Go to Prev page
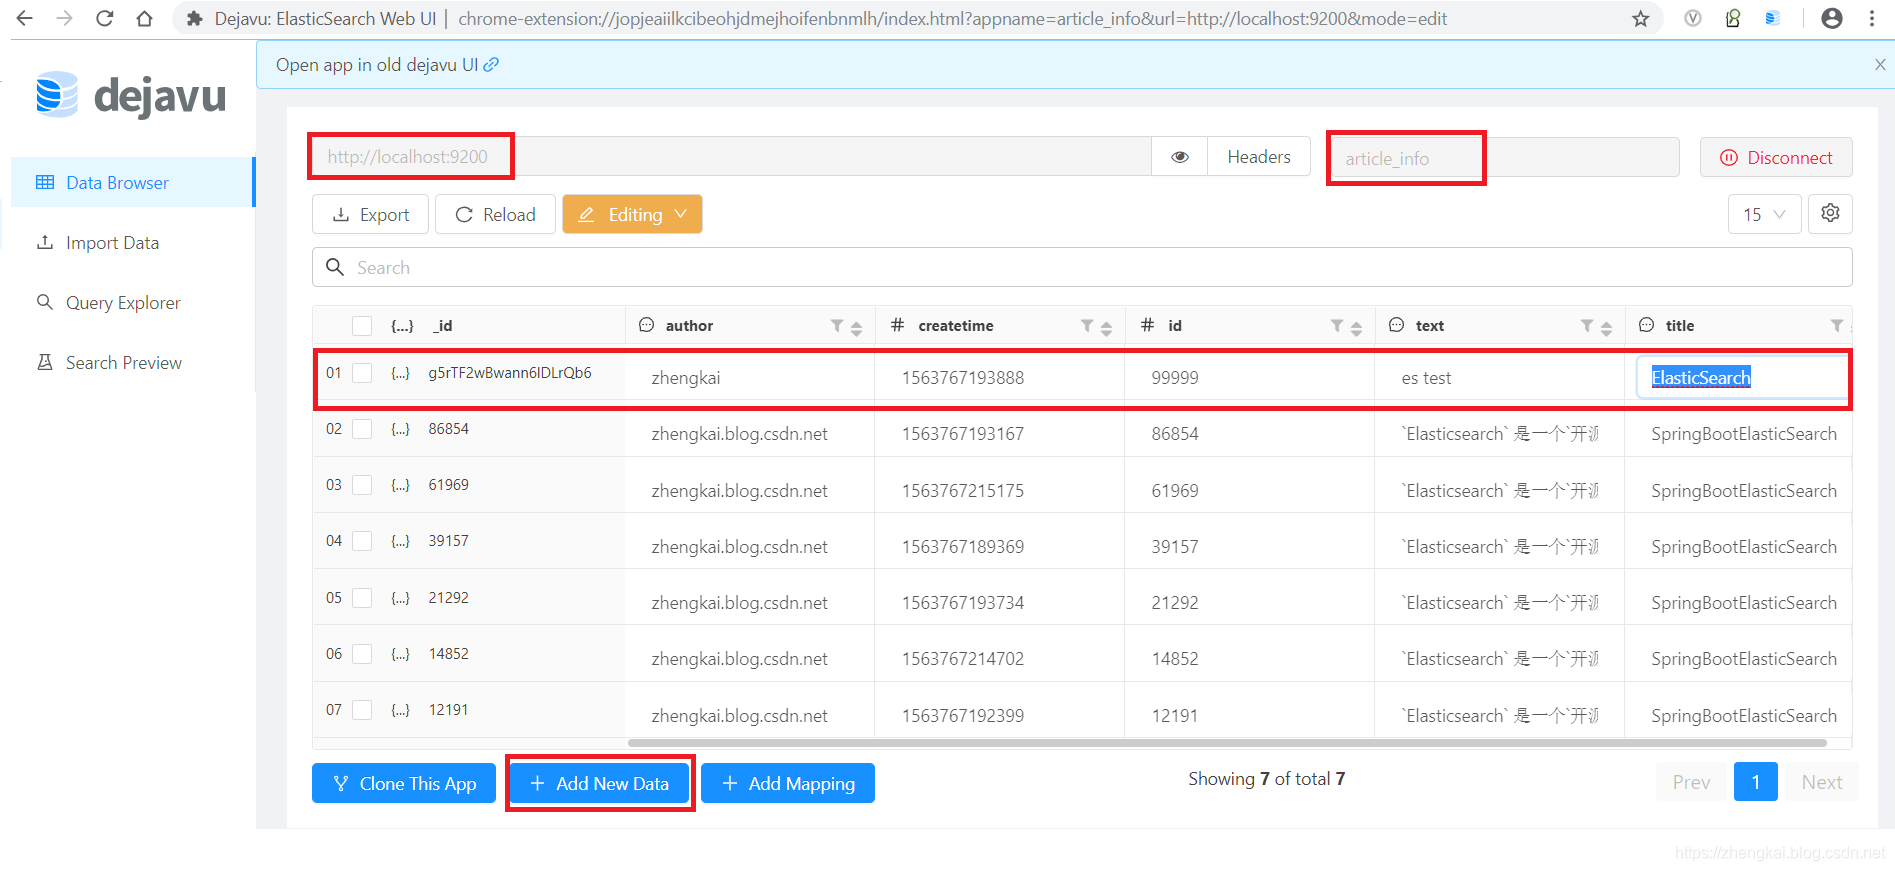 tap(1691, 782)
